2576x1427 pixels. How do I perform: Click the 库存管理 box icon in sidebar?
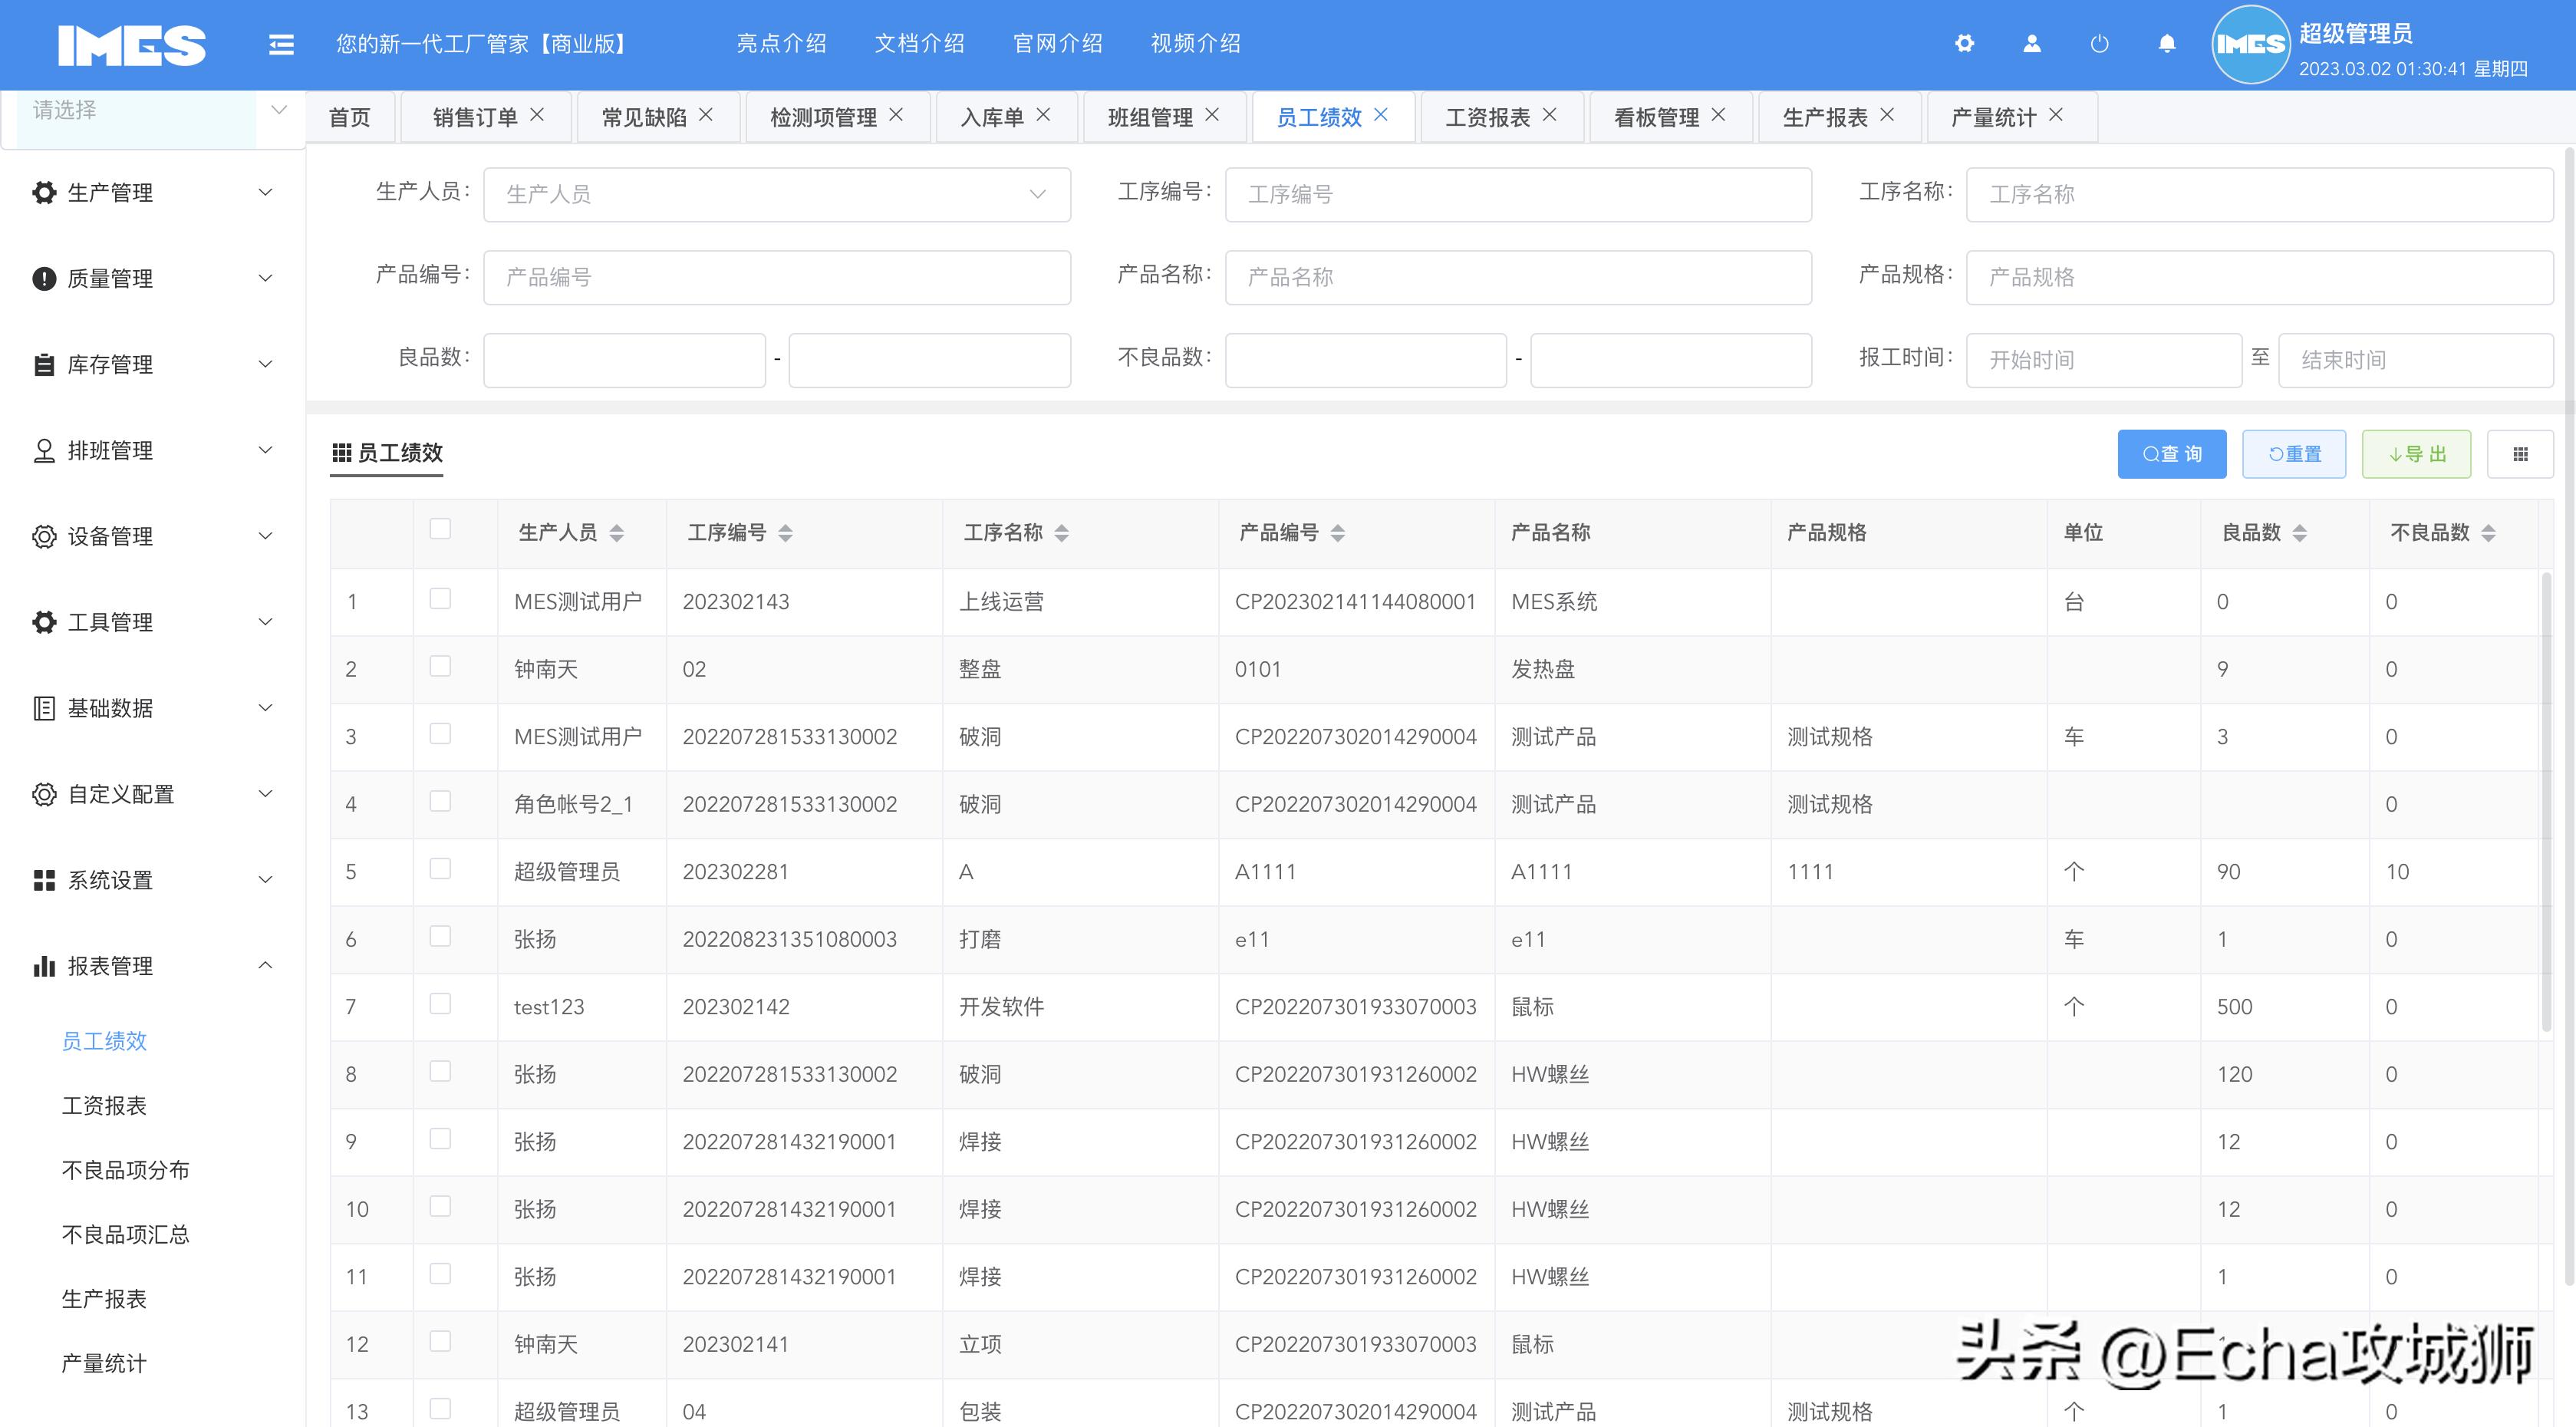tap(43, 364)
